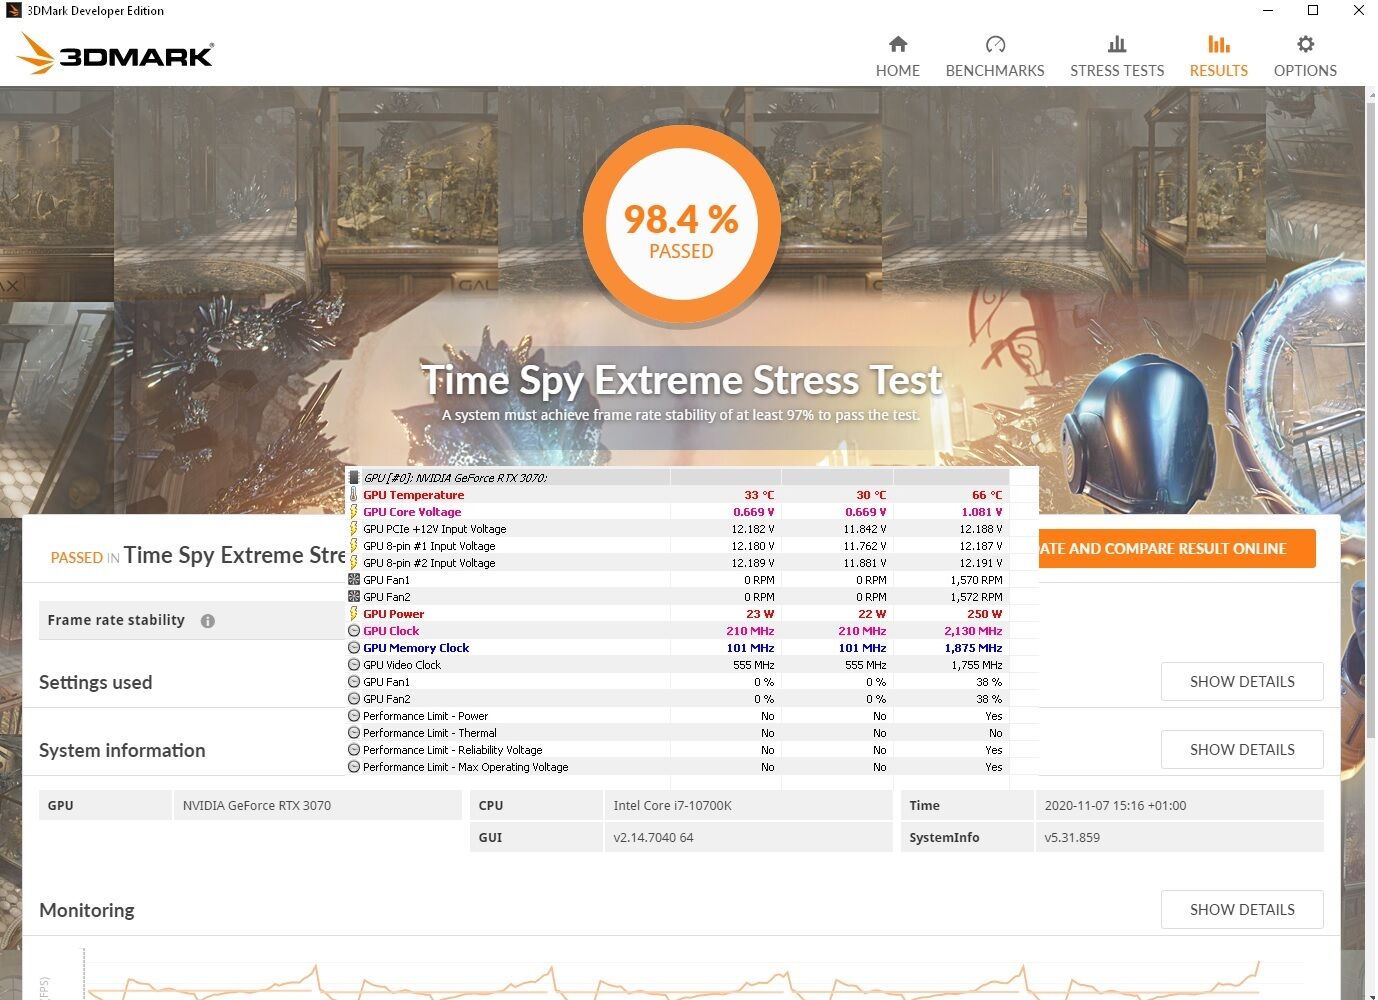Click the NVIDIA GeForce RTX 3070 GPU field
The image size is (1378, 1000).
click(316, 805)
